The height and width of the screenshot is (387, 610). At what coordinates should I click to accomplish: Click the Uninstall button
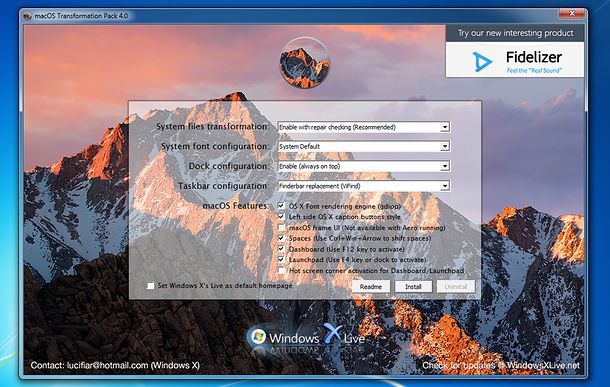[456, 287]
